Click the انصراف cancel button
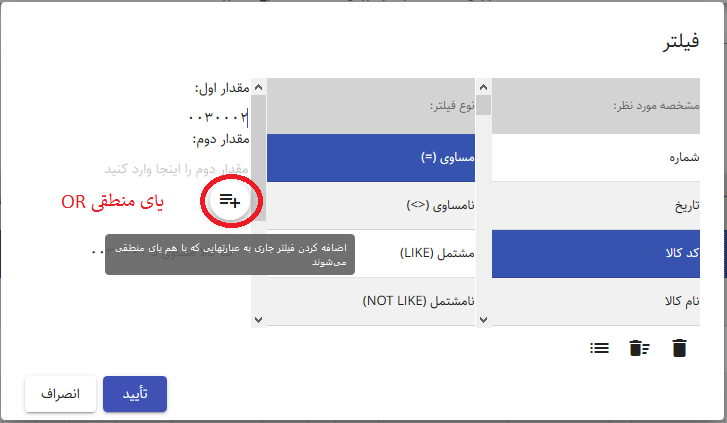The image size is (727, 423). point(60,394)
